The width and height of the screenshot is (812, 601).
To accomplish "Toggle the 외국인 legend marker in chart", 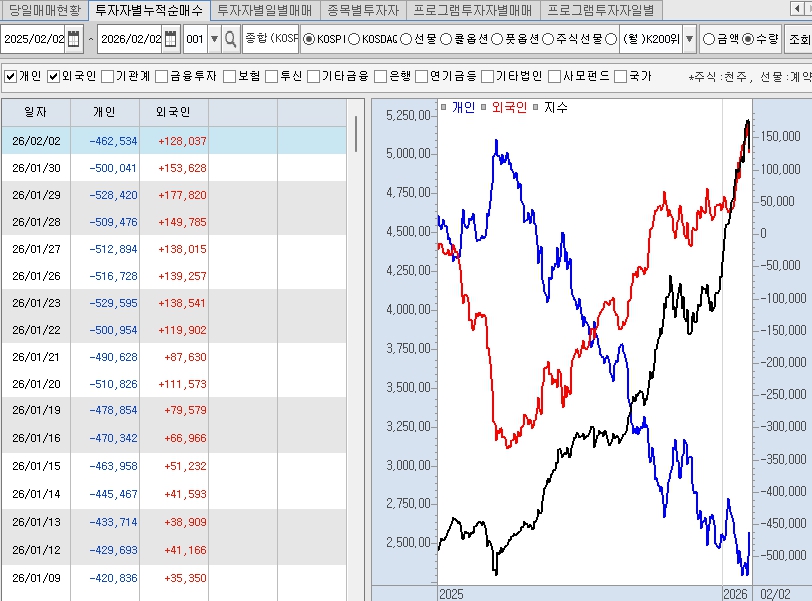I will [485, 107].
